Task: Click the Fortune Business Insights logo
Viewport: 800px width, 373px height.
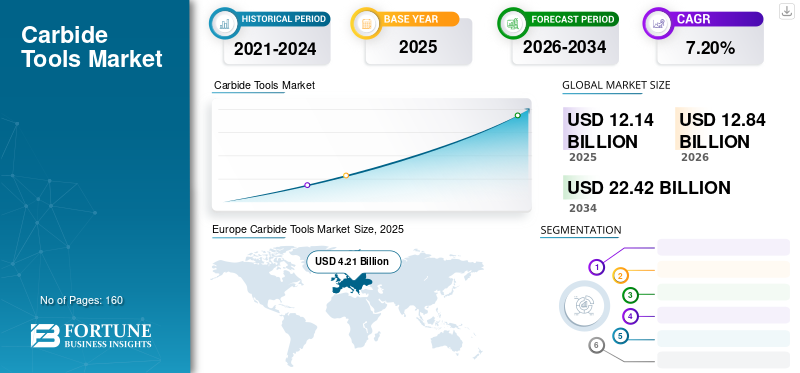Action: [x=91, y=335]
